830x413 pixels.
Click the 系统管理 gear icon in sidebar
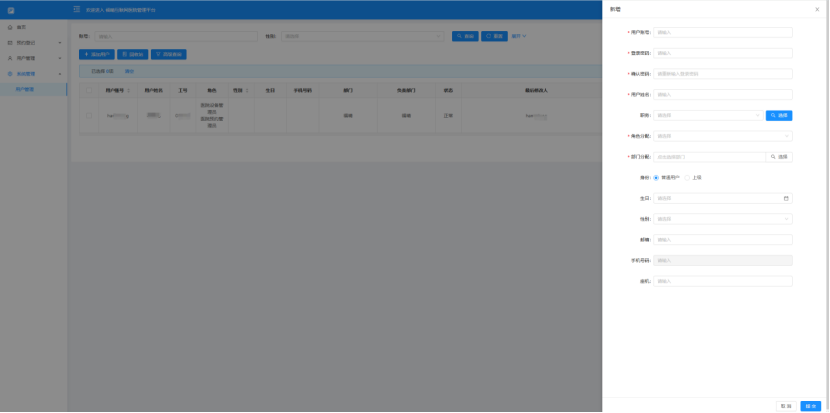coord(10,73)
